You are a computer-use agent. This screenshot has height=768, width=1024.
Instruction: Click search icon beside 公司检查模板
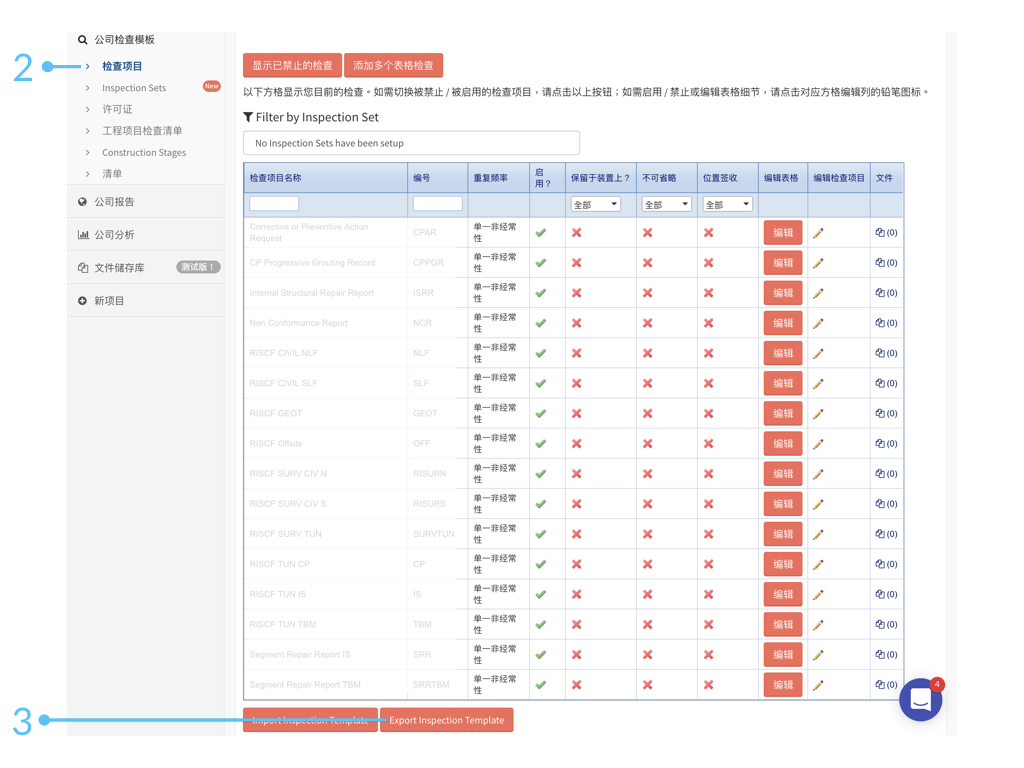click(x=82, y=40)
